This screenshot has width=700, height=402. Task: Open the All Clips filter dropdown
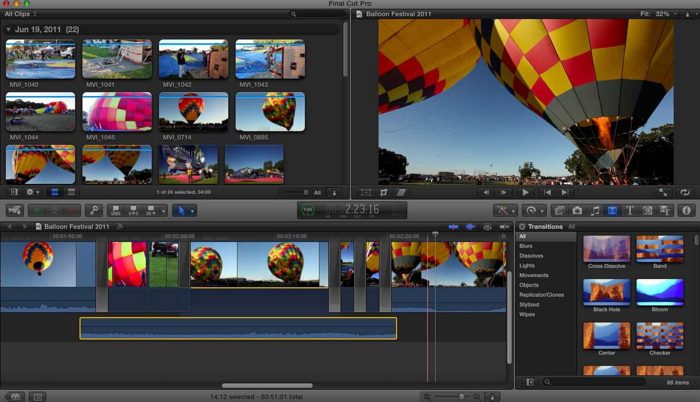[20, 14]
